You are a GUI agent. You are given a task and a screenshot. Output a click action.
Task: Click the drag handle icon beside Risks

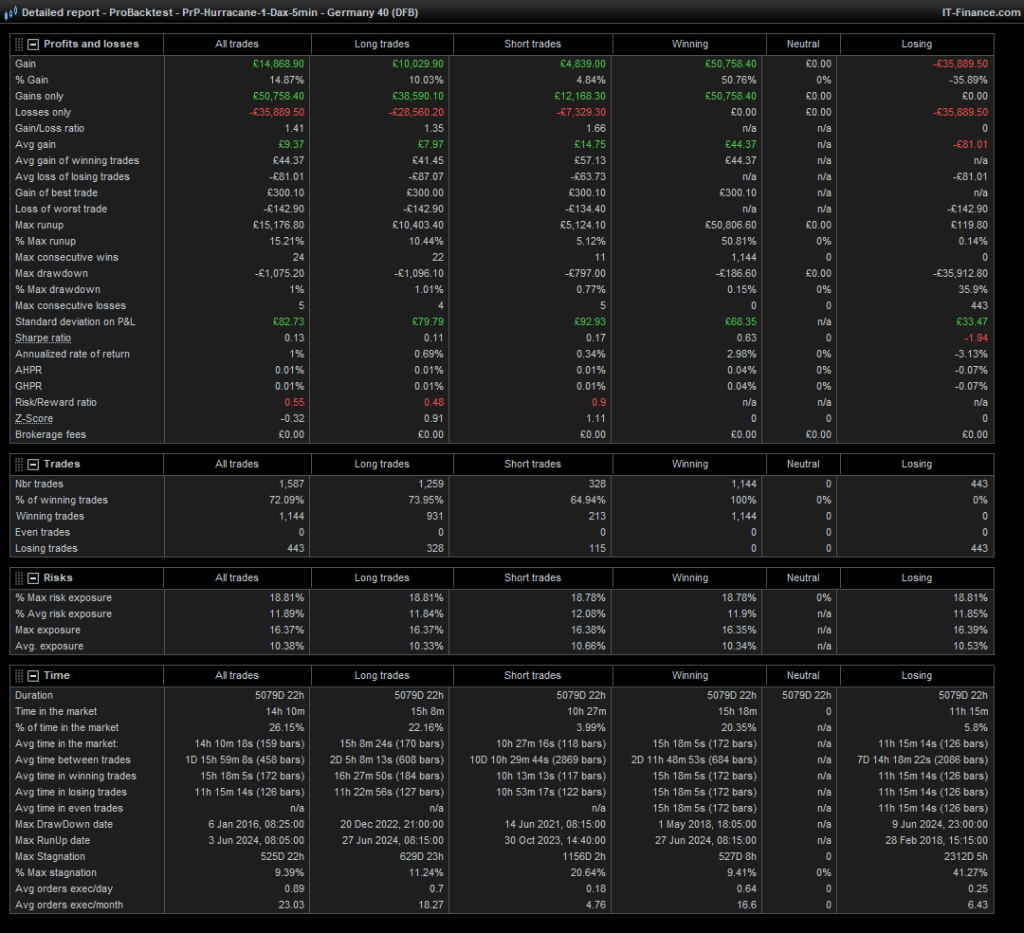click(17, 577)
